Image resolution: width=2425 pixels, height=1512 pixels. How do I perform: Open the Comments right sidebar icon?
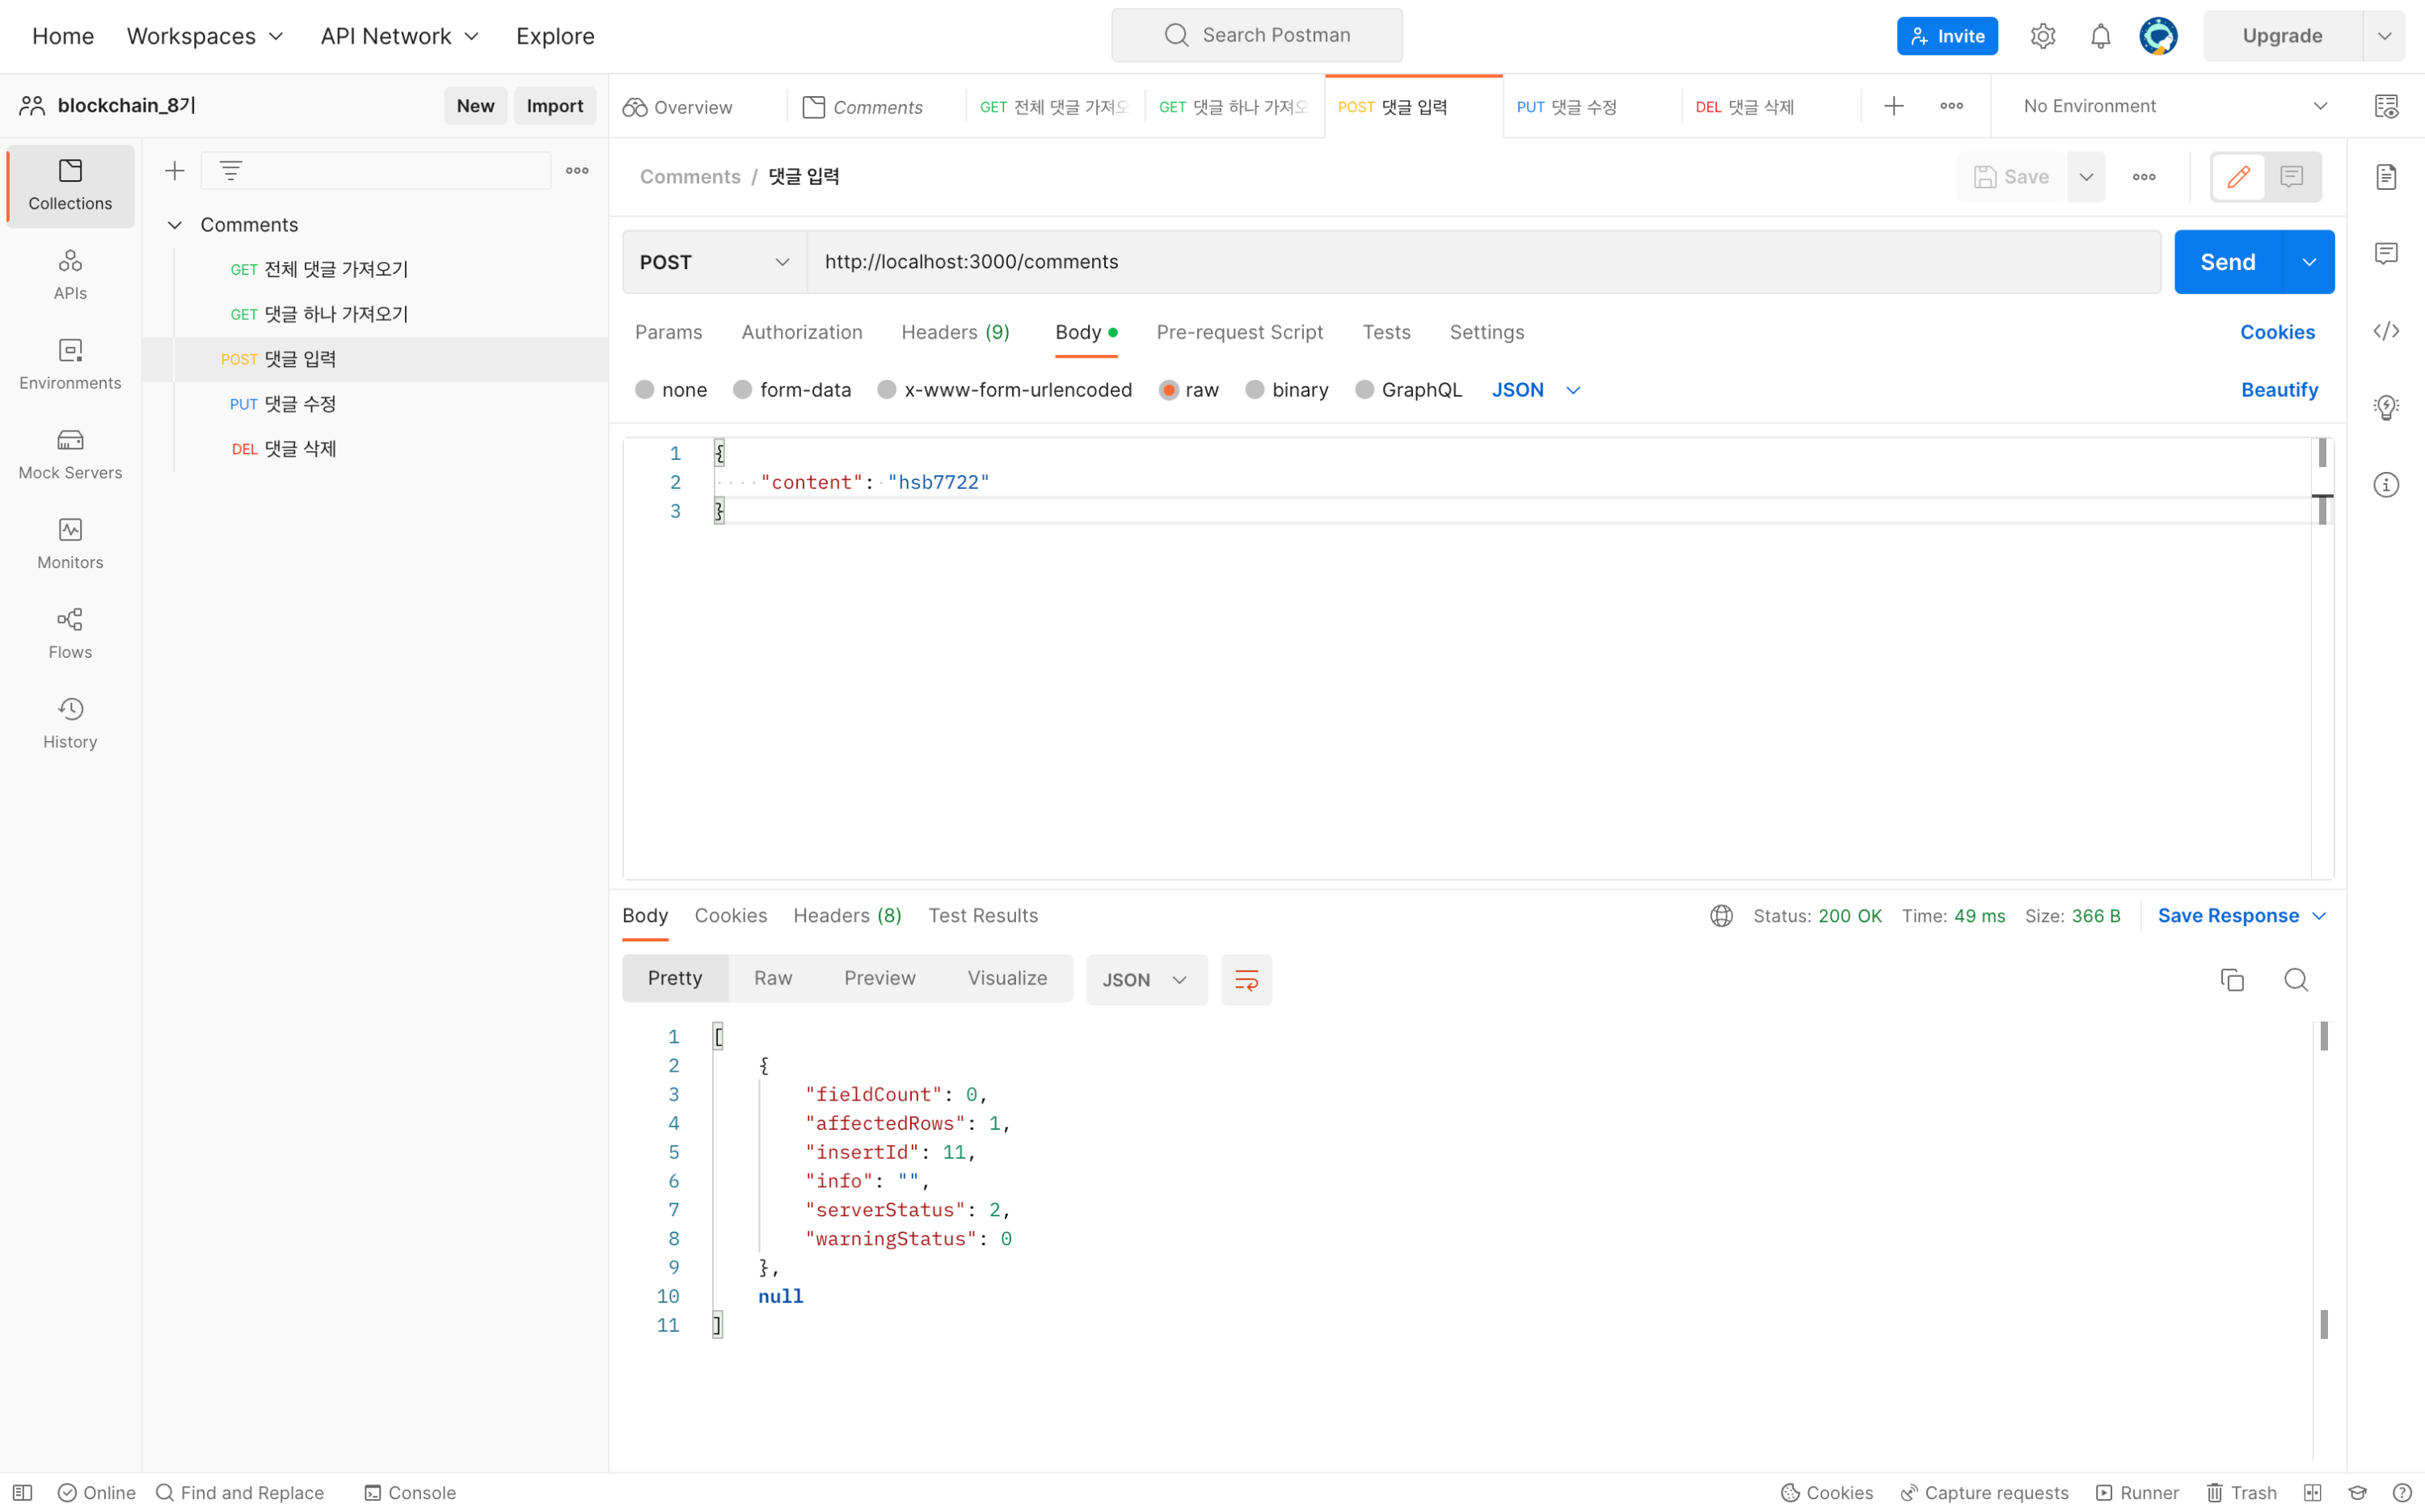coord(2387,254)
